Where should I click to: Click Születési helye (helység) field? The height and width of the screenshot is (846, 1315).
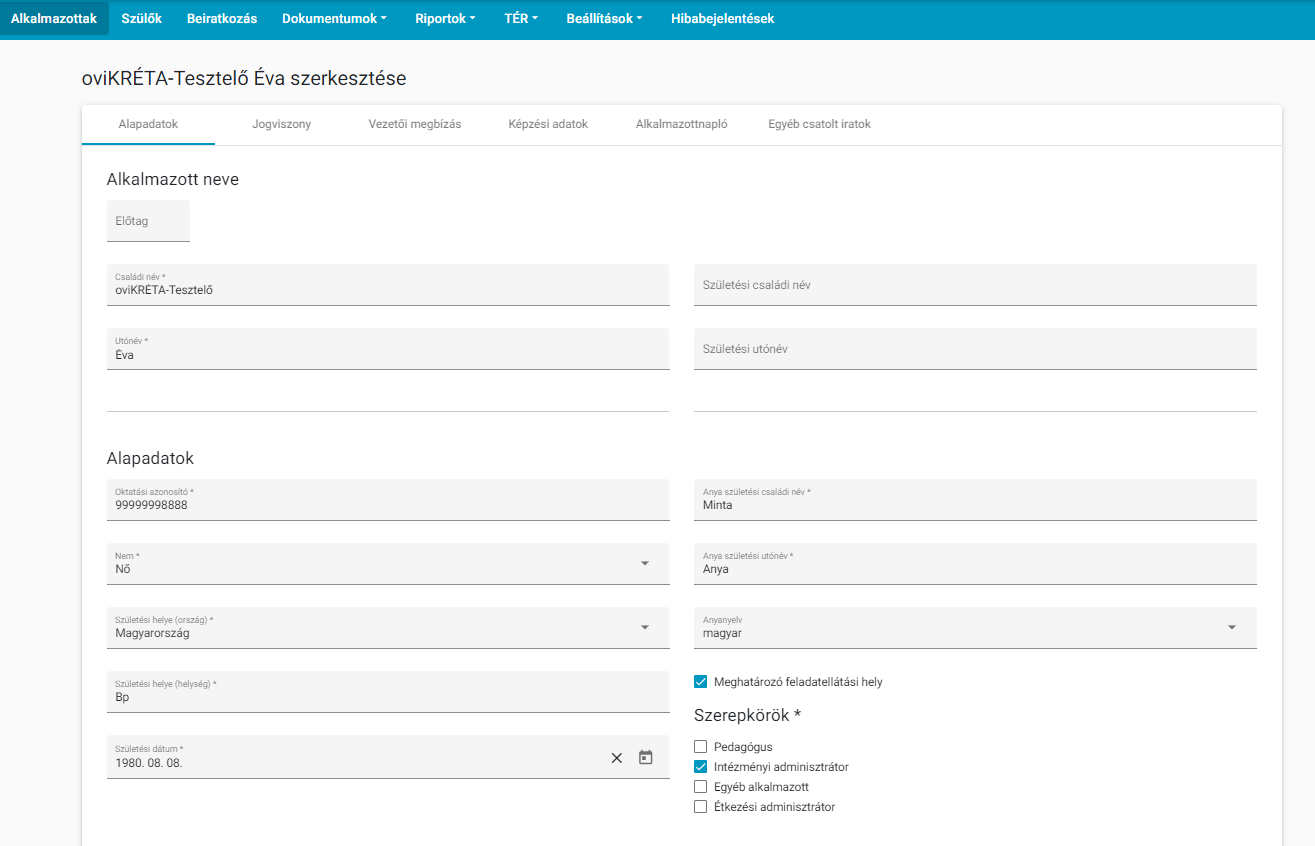coord(388,692)
